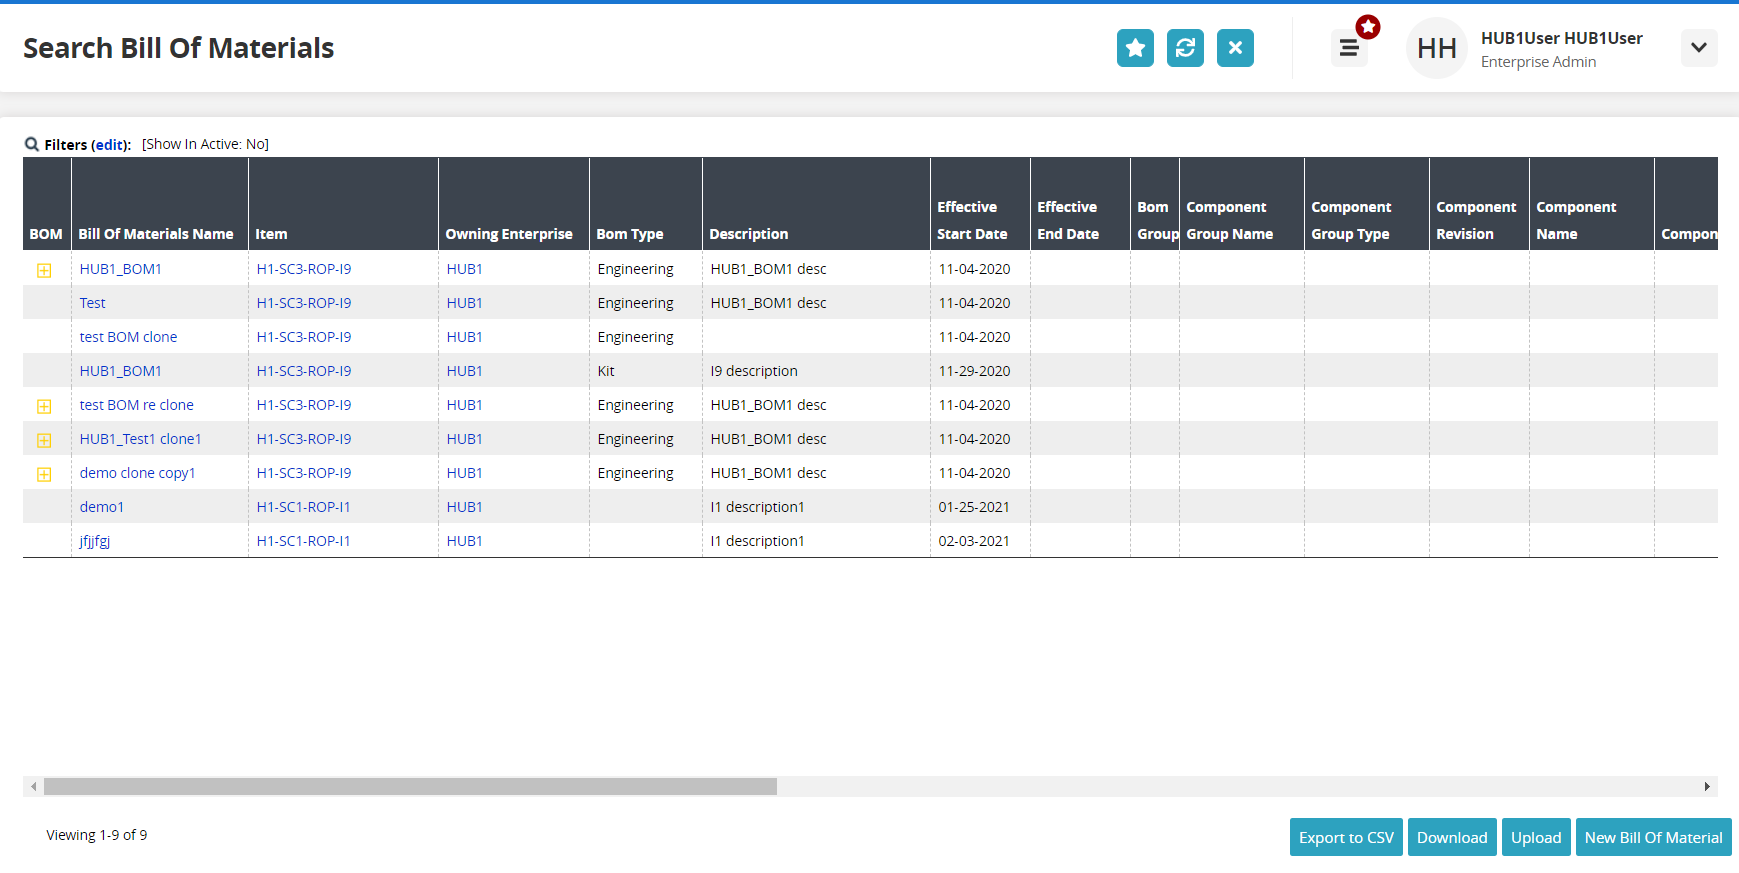The width and height of the screenshot is (1739, 873).
Task: Expand the test BOM re clone row
Action: (44, 406)
